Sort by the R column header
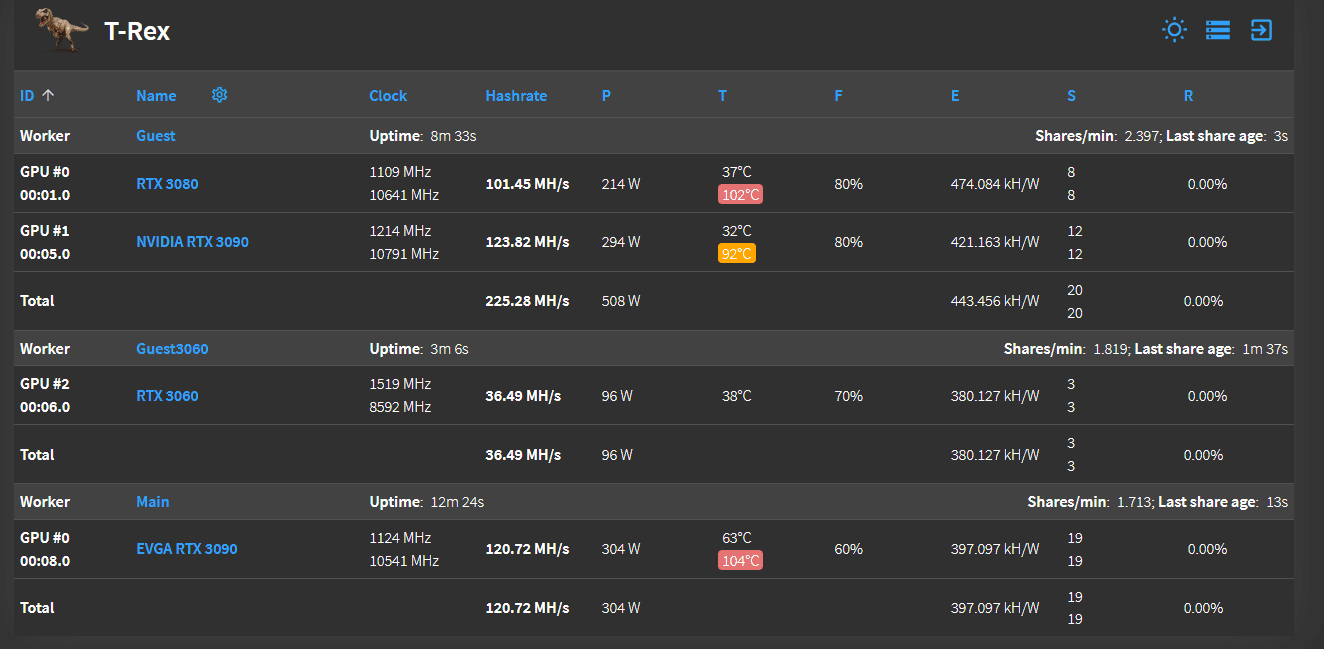This screenshot has height=649, width=1324. [x=1188, y=96]
